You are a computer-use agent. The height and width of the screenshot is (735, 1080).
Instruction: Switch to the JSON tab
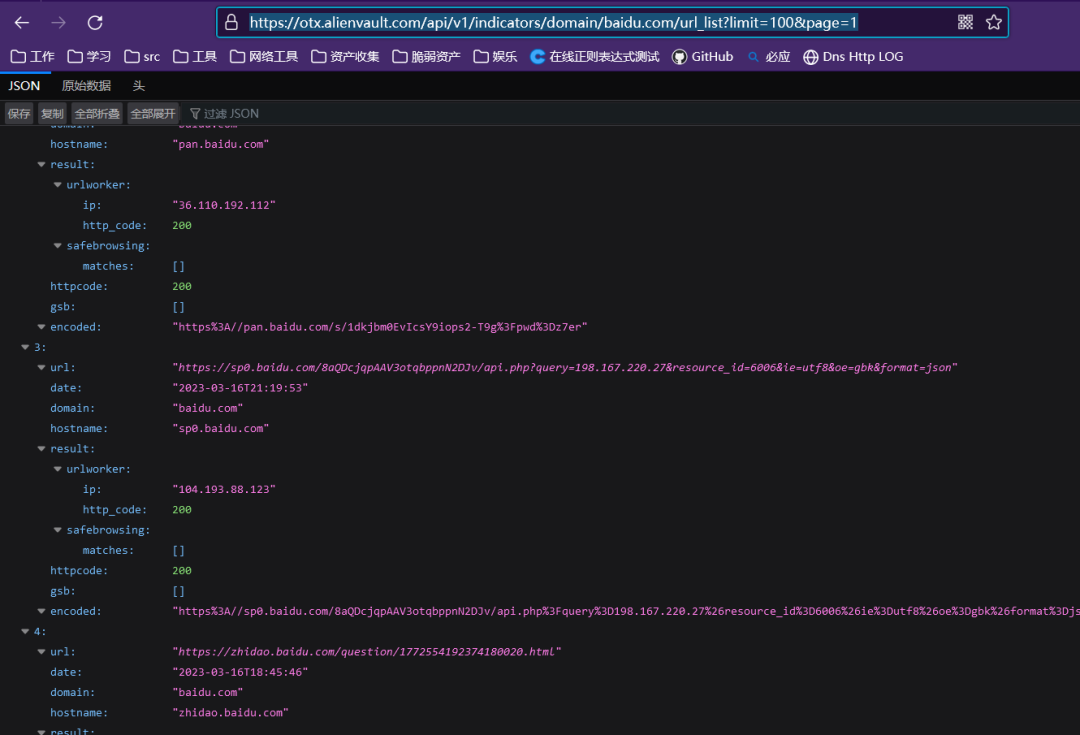tap(24, 85)
